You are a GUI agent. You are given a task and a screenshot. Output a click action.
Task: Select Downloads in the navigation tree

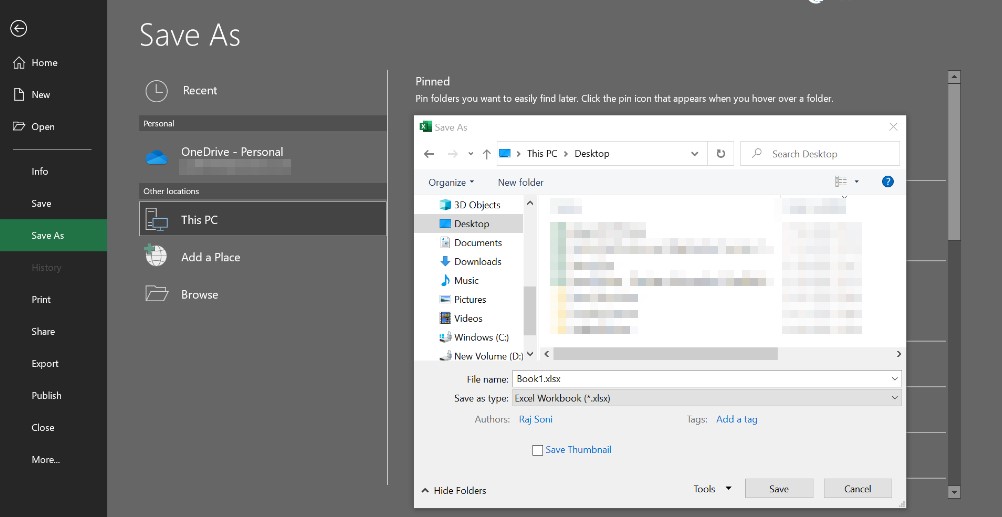point(477,262)
